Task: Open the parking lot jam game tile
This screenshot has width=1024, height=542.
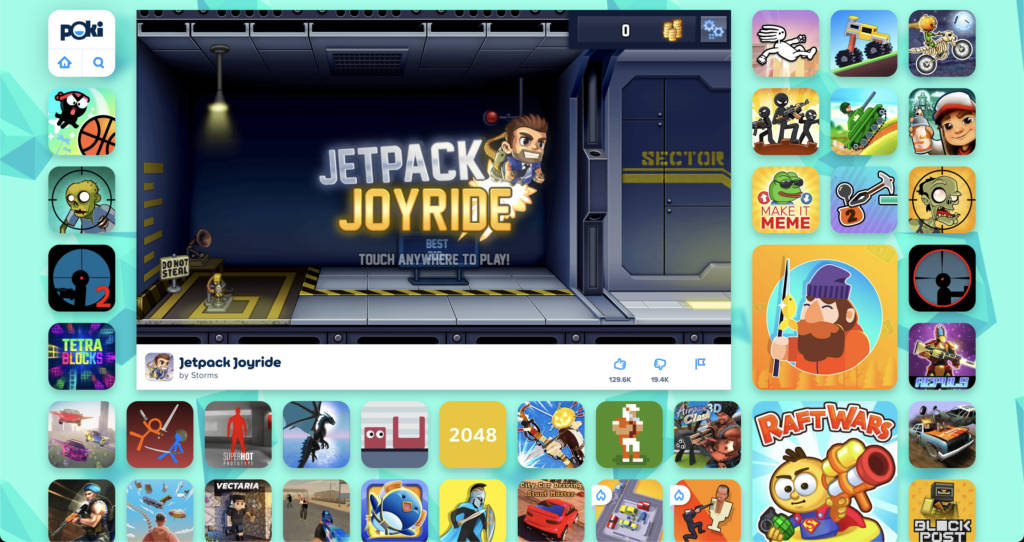Action: pos(629,511)
